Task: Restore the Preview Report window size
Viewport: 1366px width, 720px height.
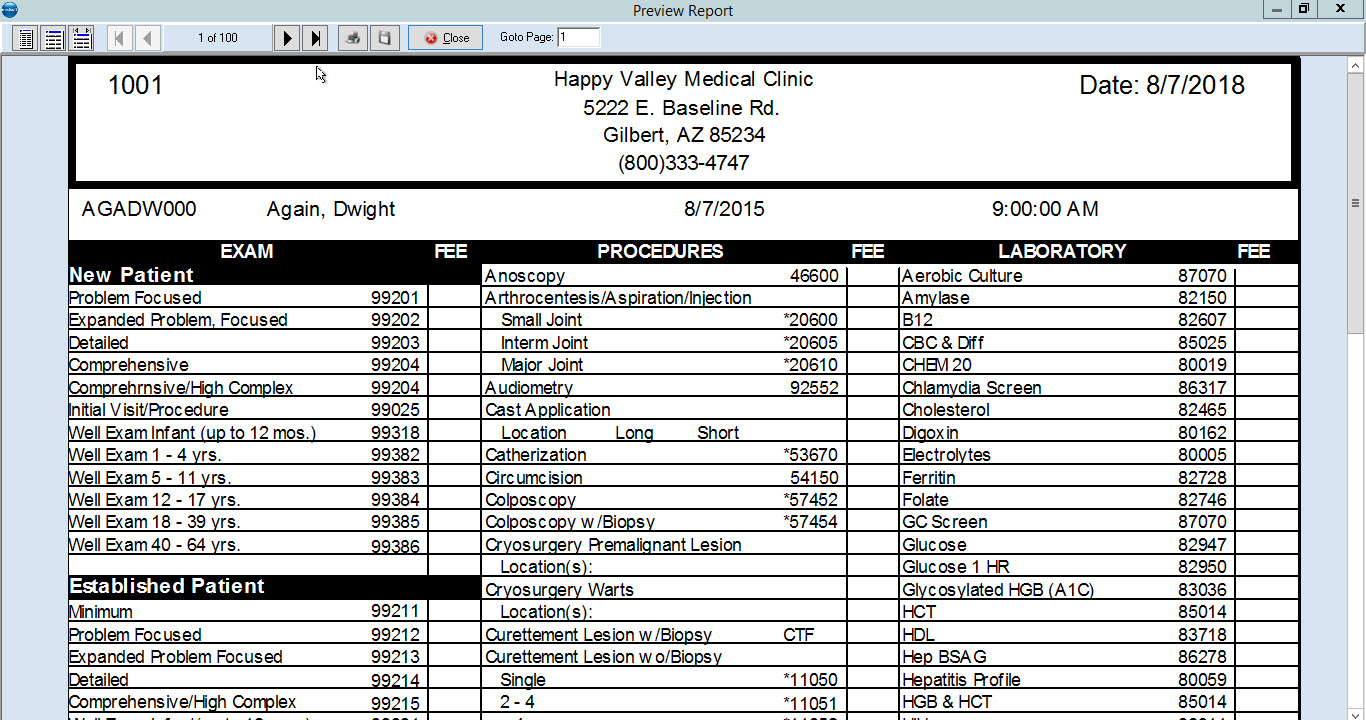Action: click(x=1303, y=9)
